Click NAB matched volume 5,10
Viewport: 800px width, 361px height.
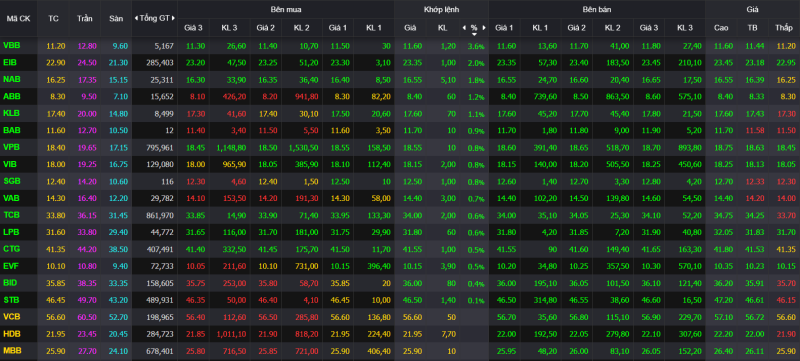pos(448,80)
